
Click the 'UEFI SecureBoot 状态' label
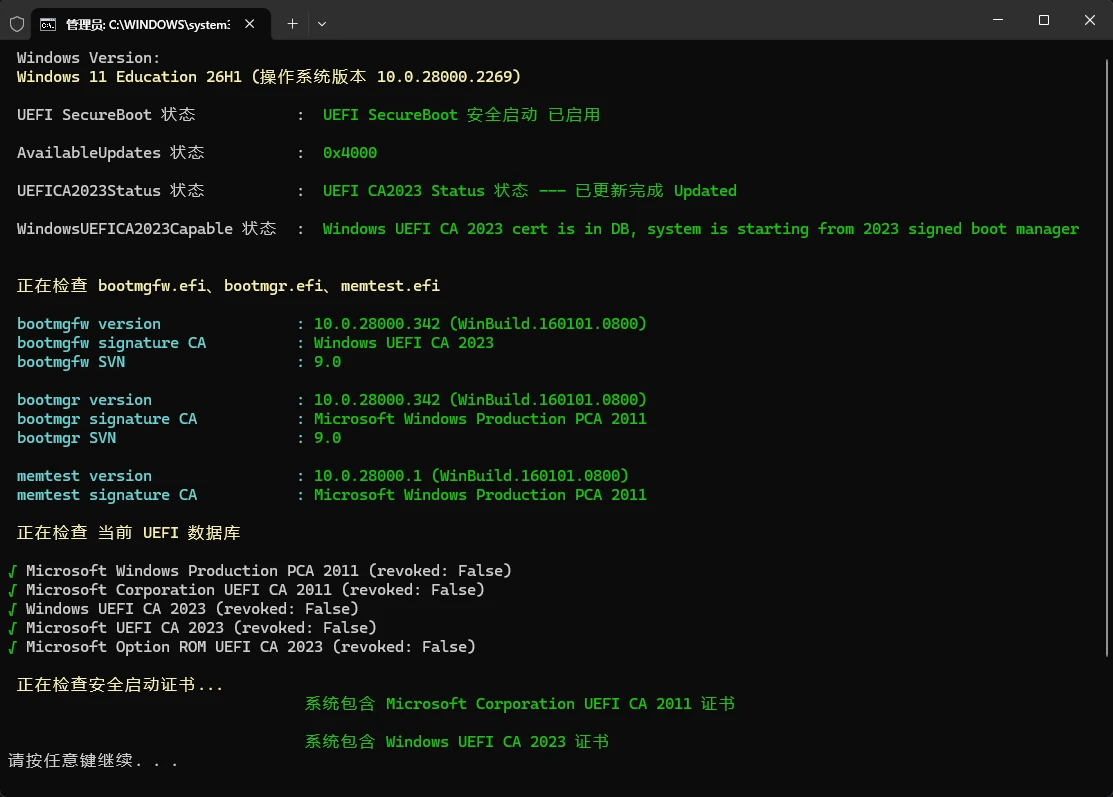[106, 115]
